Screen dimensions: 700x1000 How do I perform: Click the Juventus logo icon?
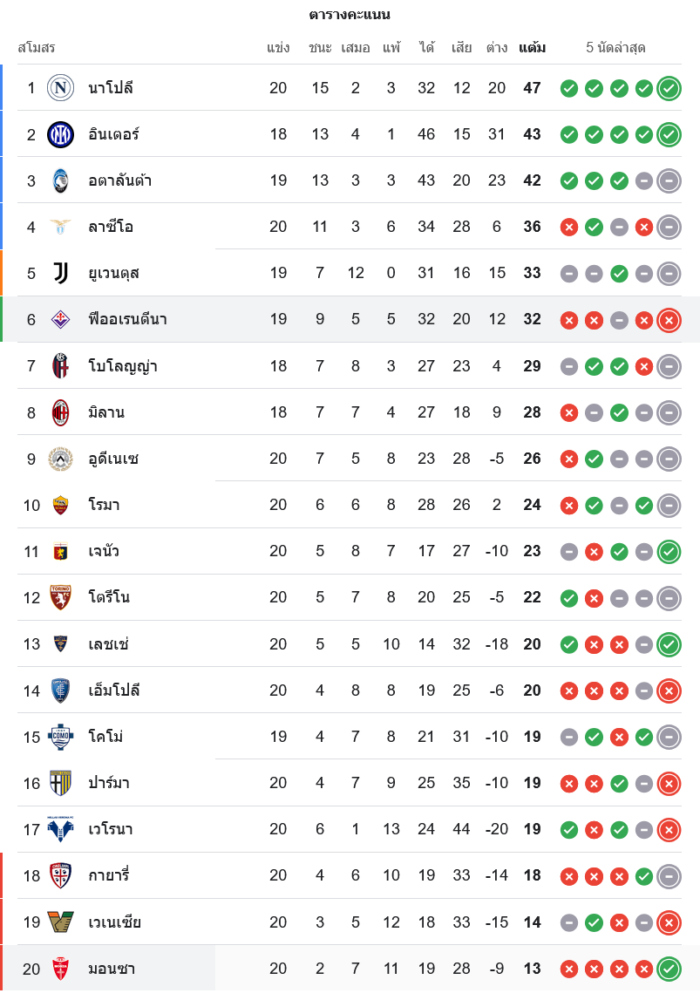(x=61, y=273)
